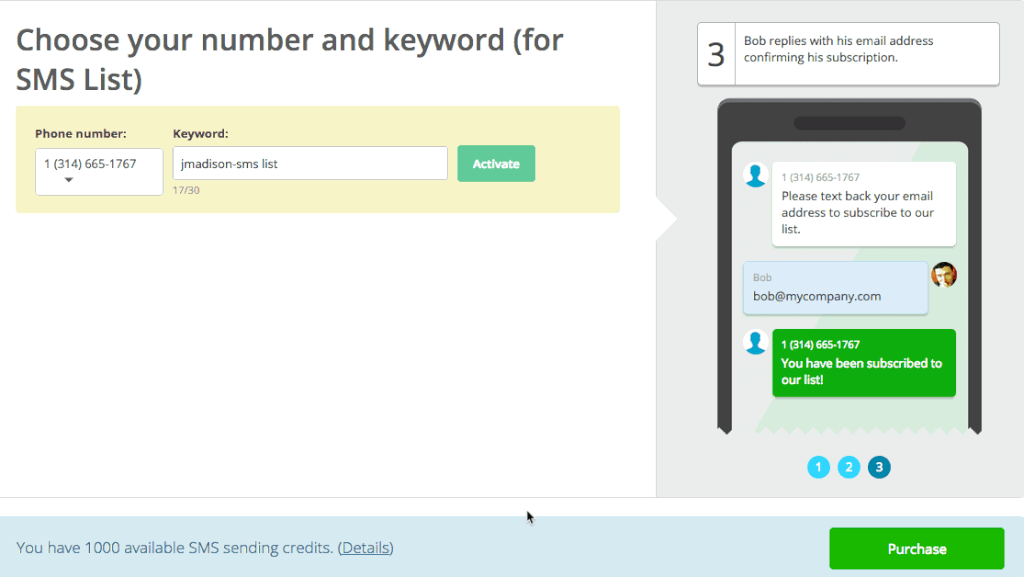Go to step 1 in the slide pager

click(x=819, y=467)
